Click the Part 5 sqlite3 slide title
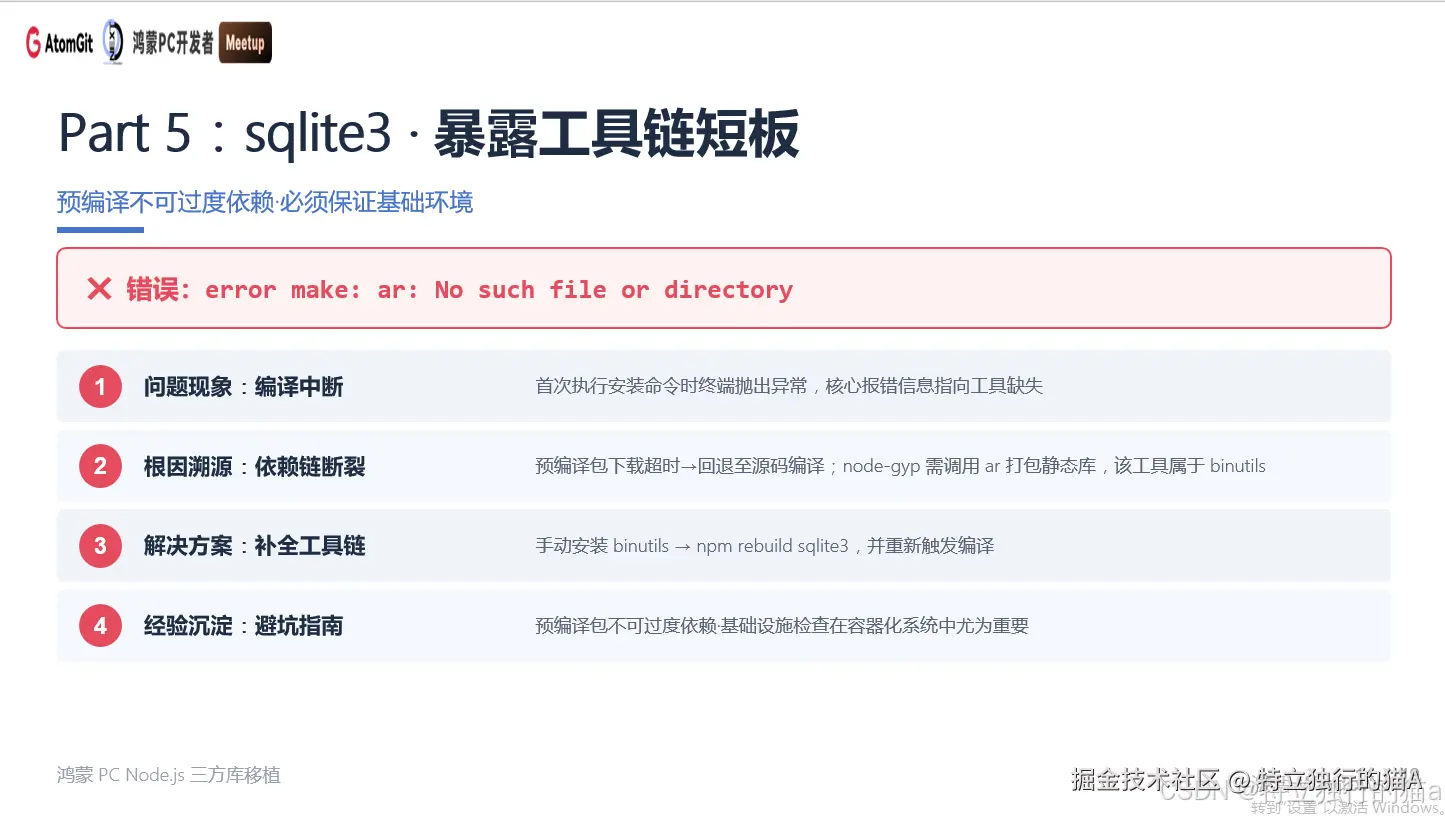1445x816 pixels. pos(428,134)
